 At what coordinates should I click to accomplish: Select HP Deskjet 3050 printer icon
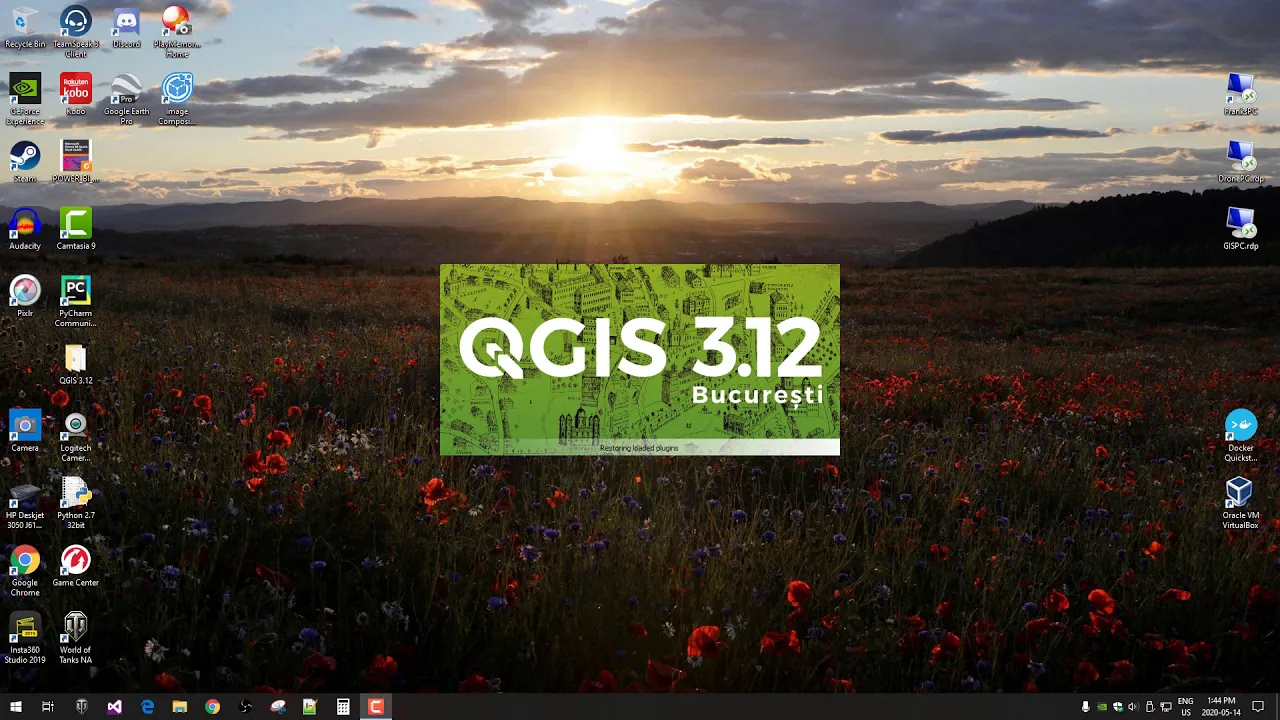25,503
